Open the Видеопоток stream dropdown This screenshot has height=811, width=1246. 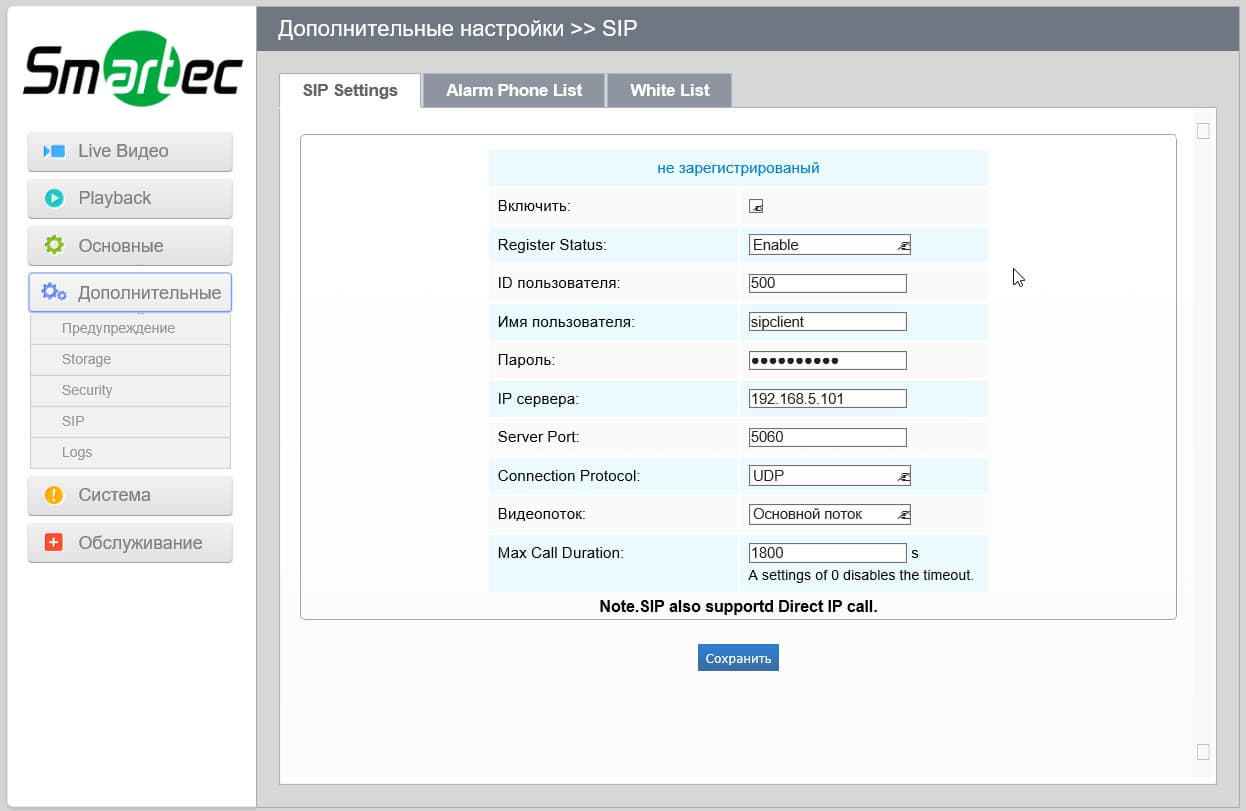point(829,514)
